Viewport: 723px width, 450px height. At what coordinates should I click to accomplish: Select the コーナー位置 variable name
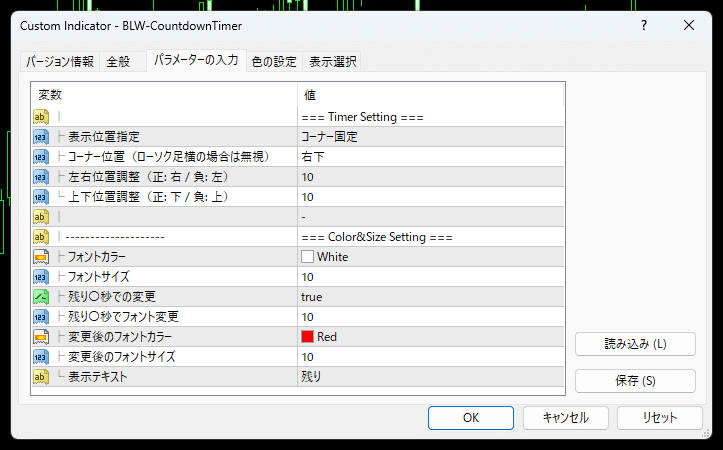tap(169, 157)
